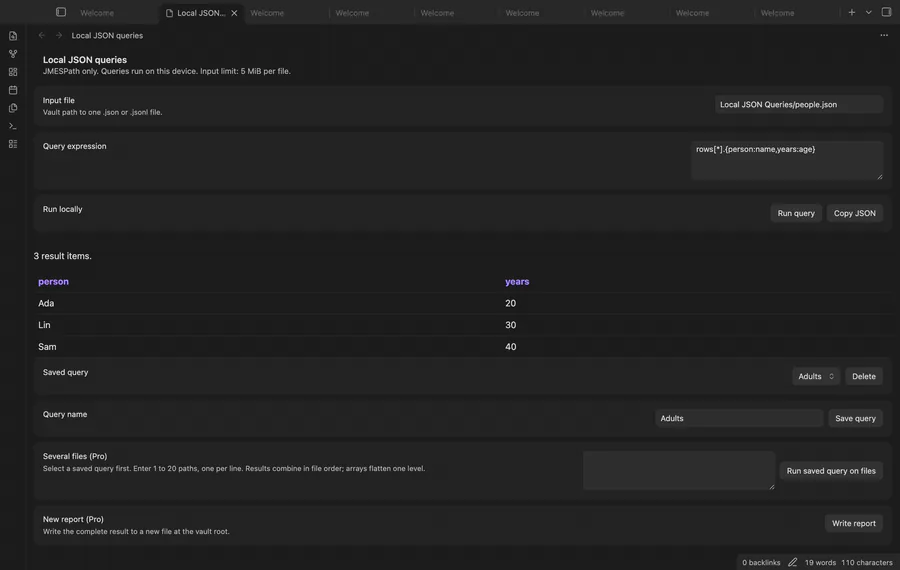Open the three-dot more options menu
900x570 pixels.
884,35
